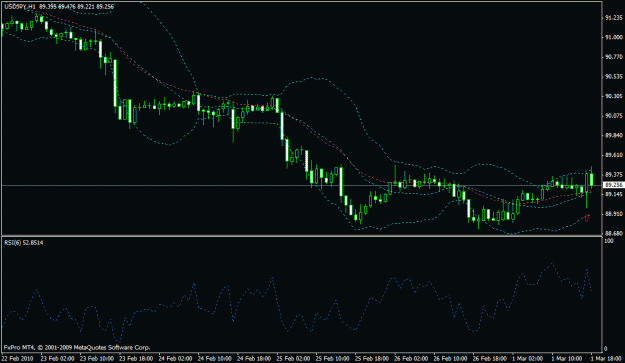The width and height of the screenshot is (625, 363).
Task: Click the 24 Feb 10:00 time label
Action: (x=214, y=358)
